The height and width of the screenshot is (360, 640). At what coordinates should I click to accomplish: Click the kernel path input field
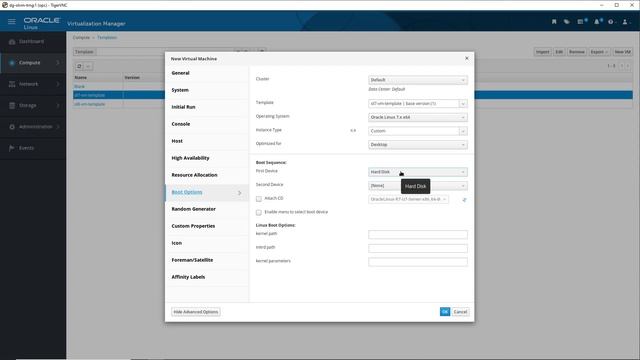coord(418,235)
